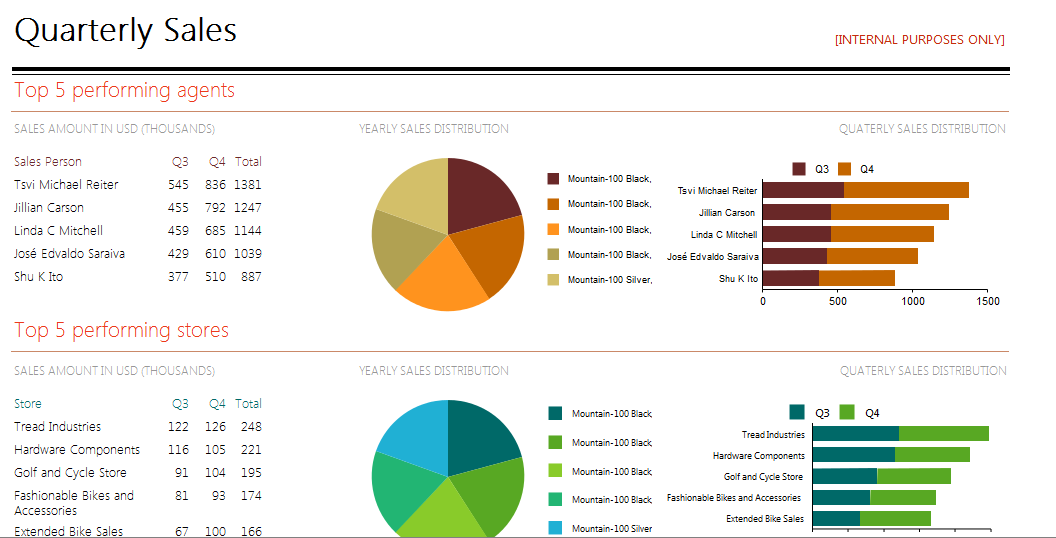Select the Top 5 performing agents heading

pos(125,90)
